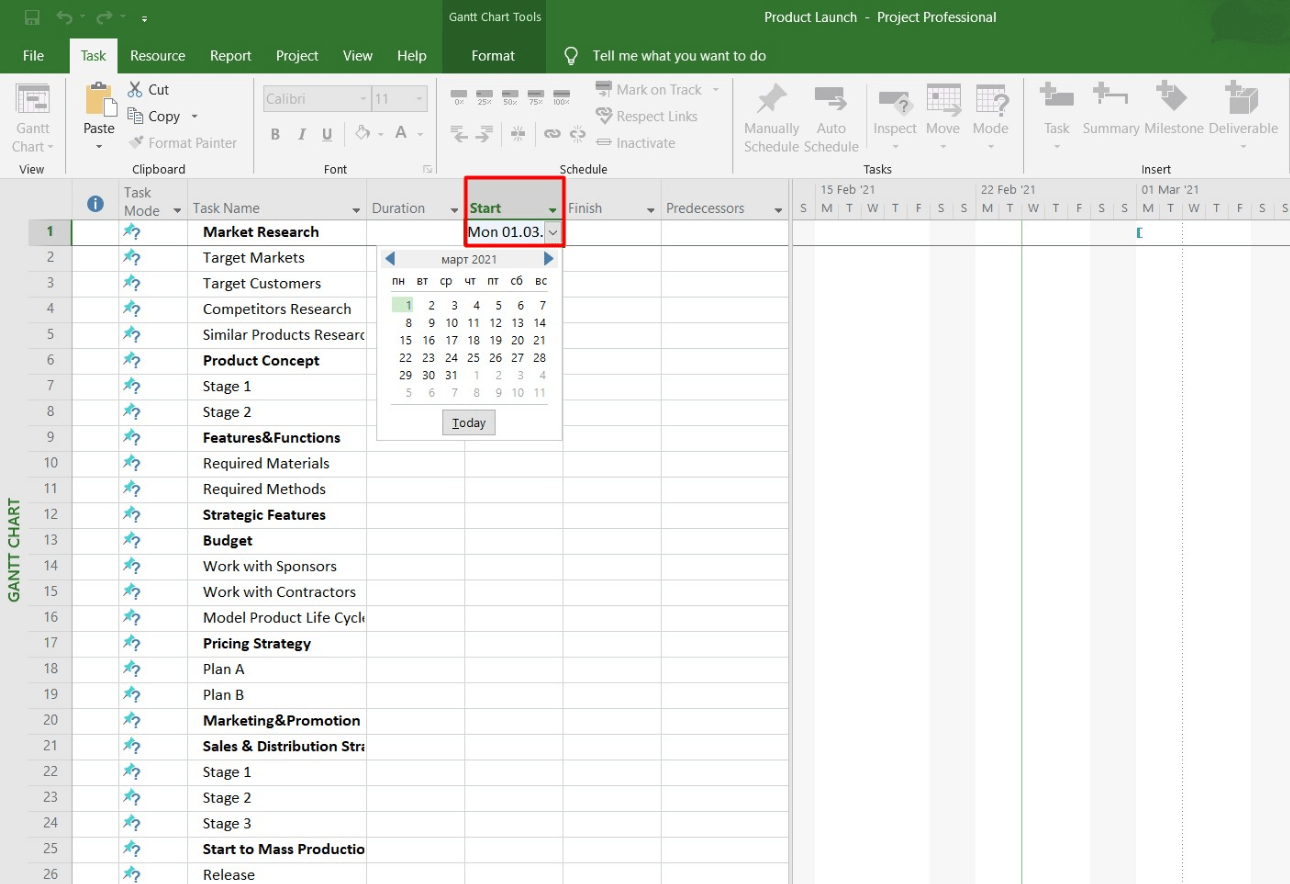Mark task 100% complete

coord(561,96)
